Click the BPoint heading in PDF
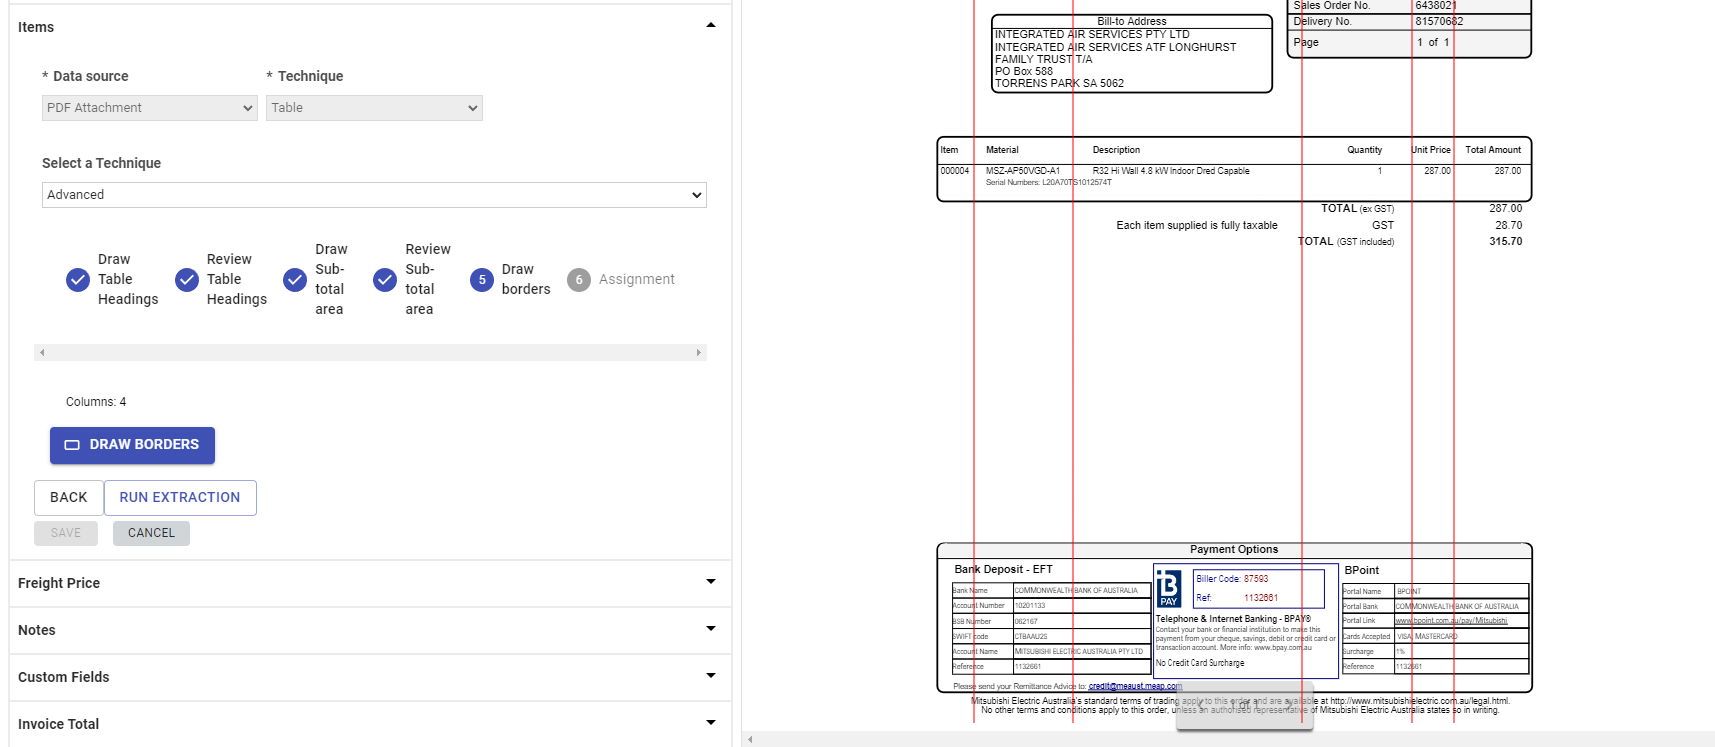Viewport: 1715px width, 747px height. pyautogui.click(x=1361, y=570)
